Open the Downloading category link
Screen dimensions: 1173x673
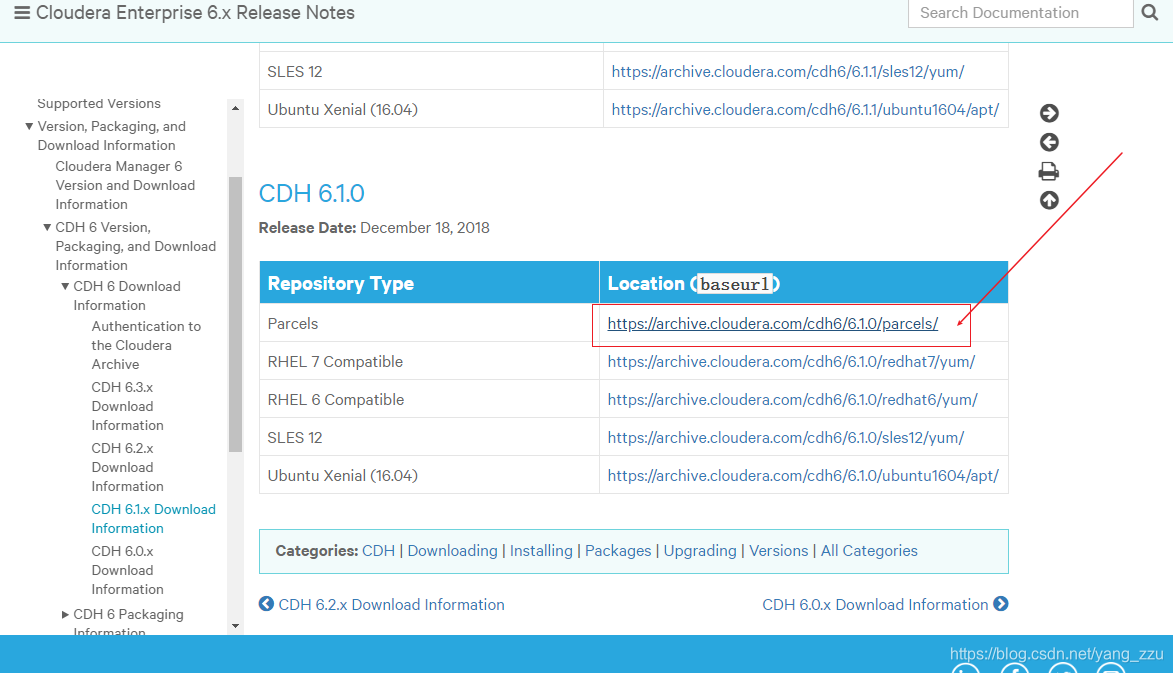tap(452, 551)
